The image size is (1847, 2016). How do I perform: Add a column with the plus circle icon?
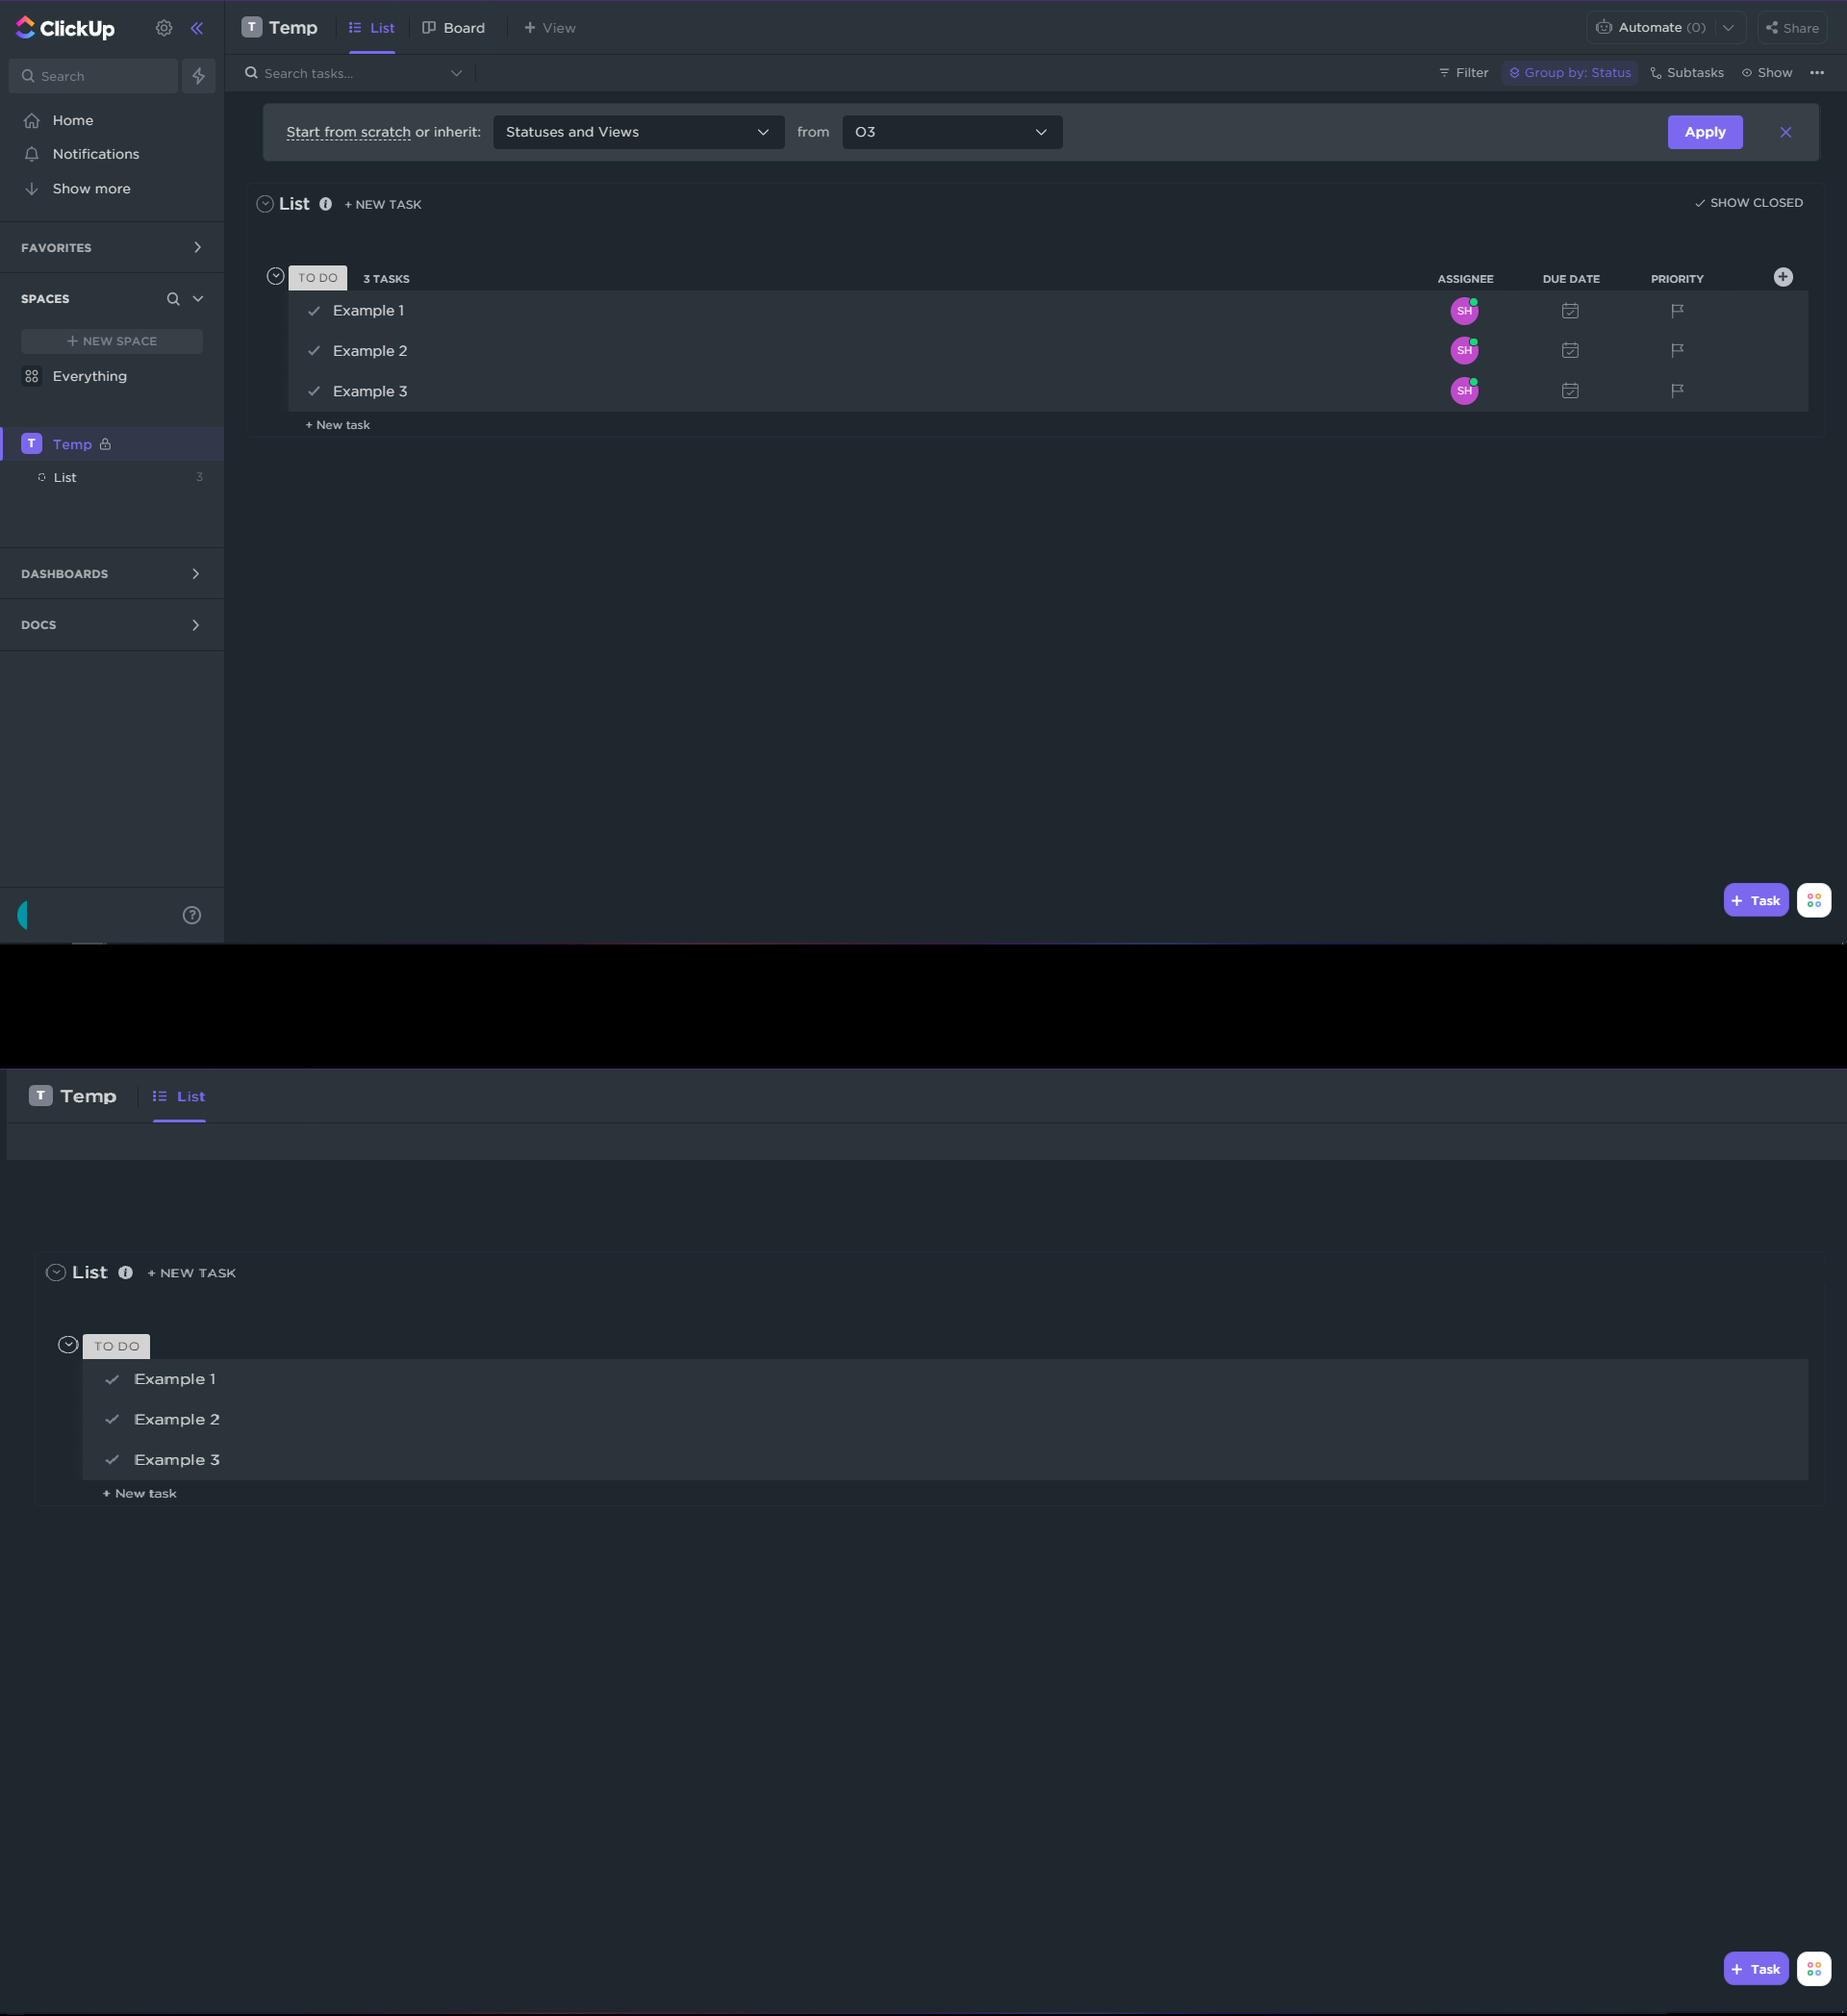tap(1783, 277)
